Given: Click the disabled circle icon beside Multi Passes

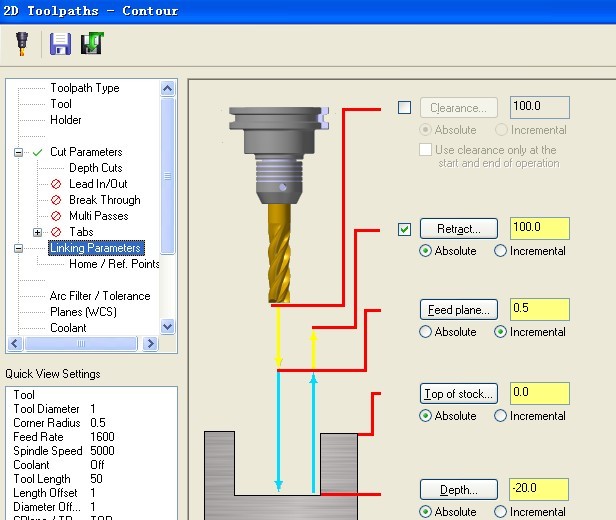Looking at the screenshot, I should (x=56, y=216).
